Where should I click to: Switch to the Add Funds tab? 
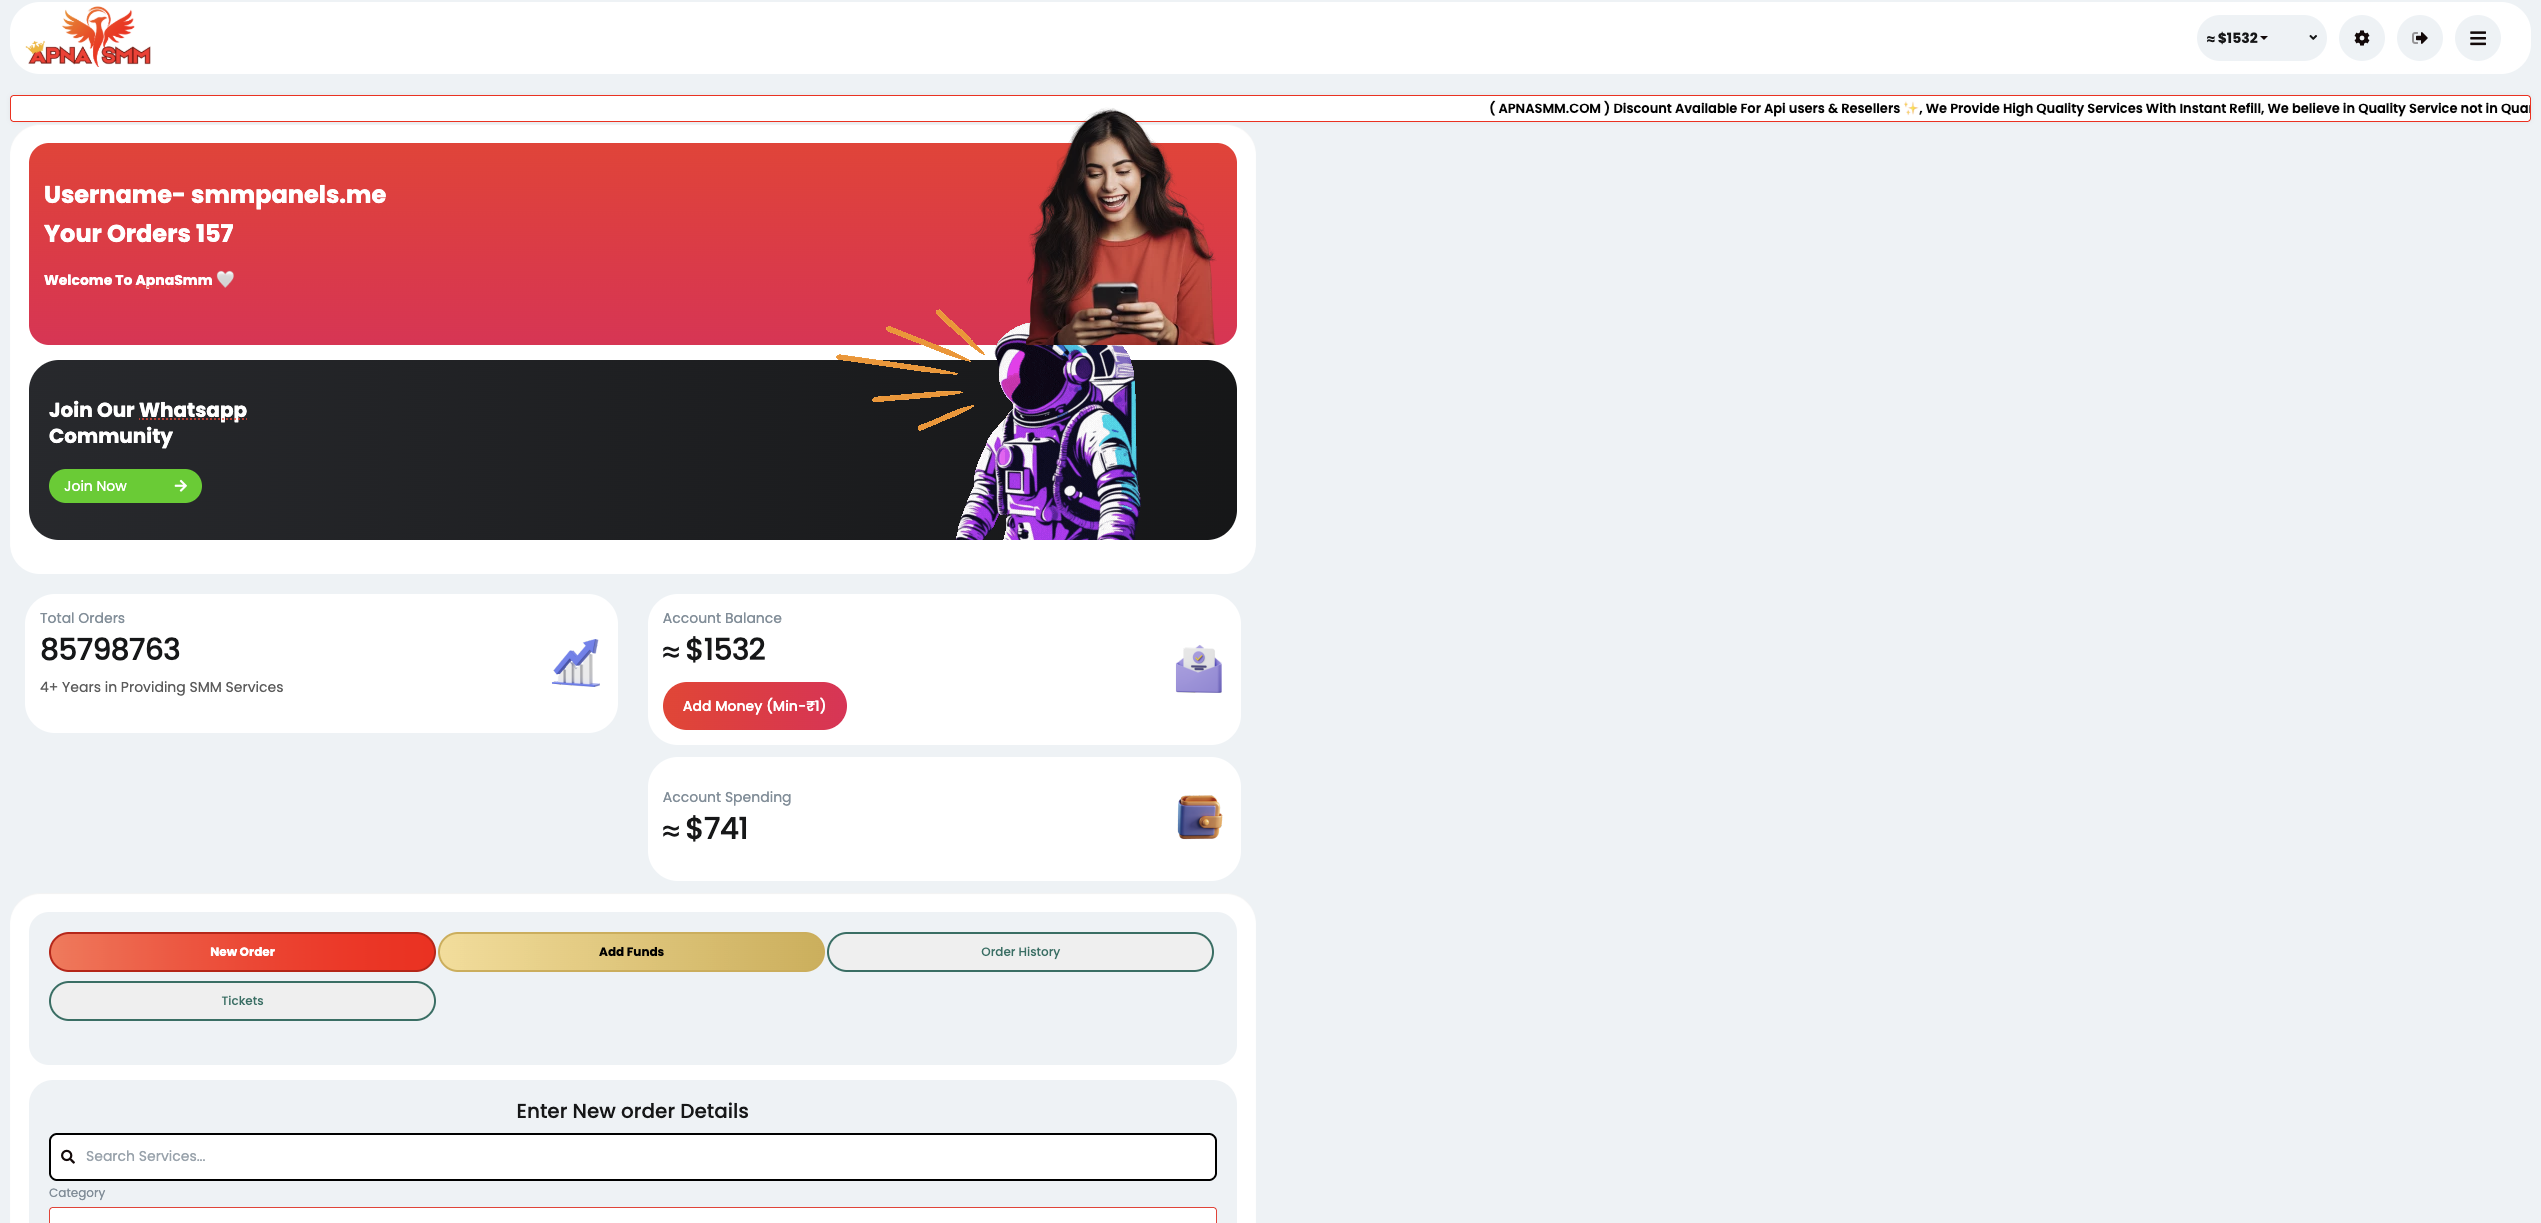coord(631,952)
